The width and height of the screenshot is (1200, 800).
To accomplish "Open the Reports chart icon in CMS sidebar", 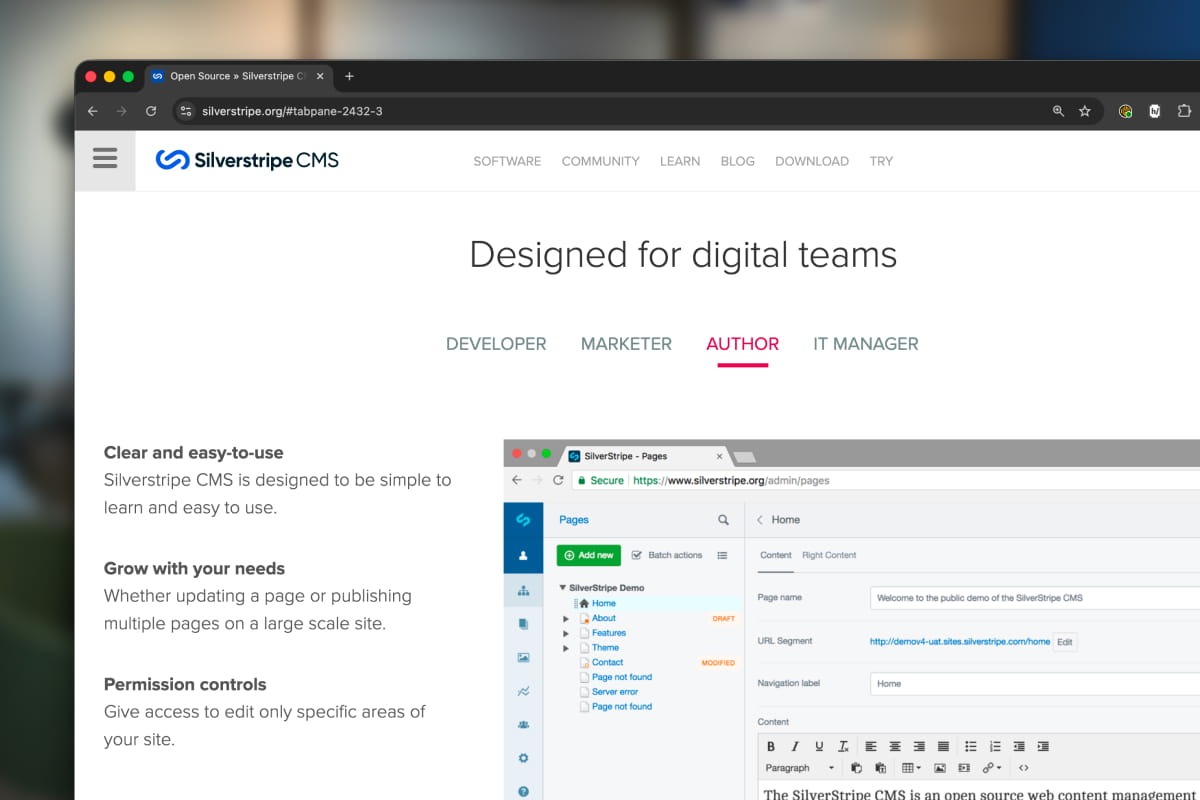I will (523, 691).
